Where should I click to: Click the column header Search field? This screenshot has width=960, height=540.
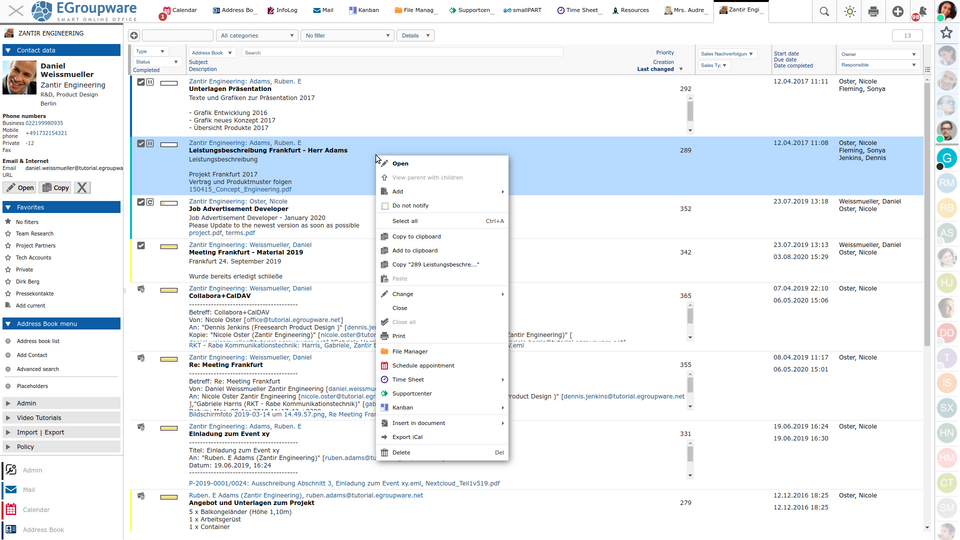(402, 53)
